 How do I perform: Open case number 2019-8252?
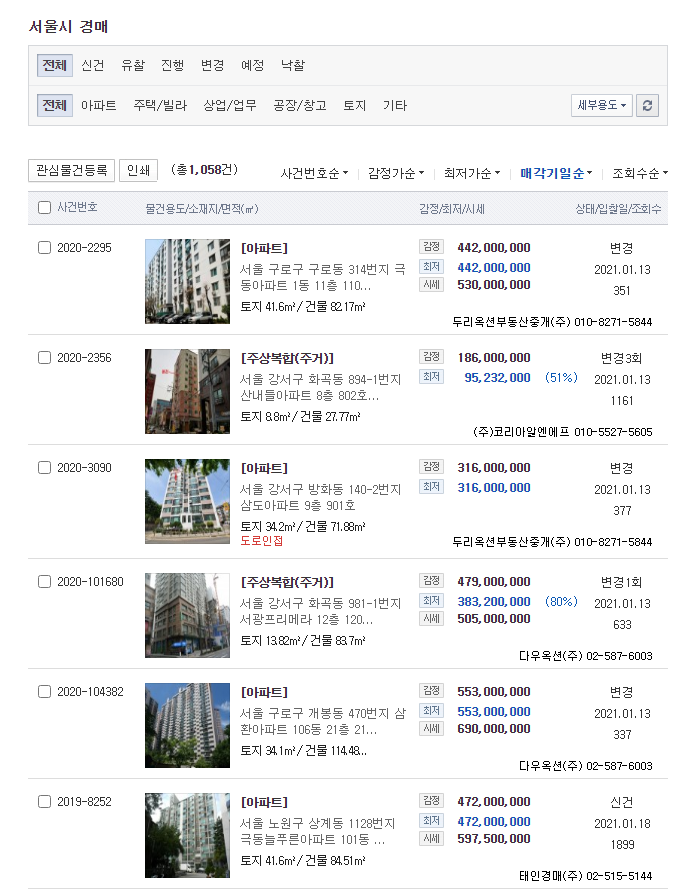[x=84, y=801]
